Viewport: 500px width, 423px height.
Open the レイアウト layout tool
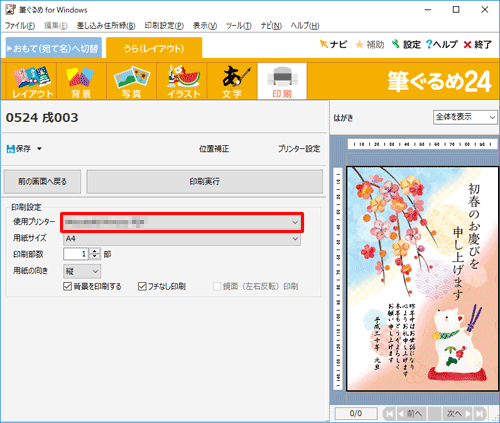coord(32,81)
